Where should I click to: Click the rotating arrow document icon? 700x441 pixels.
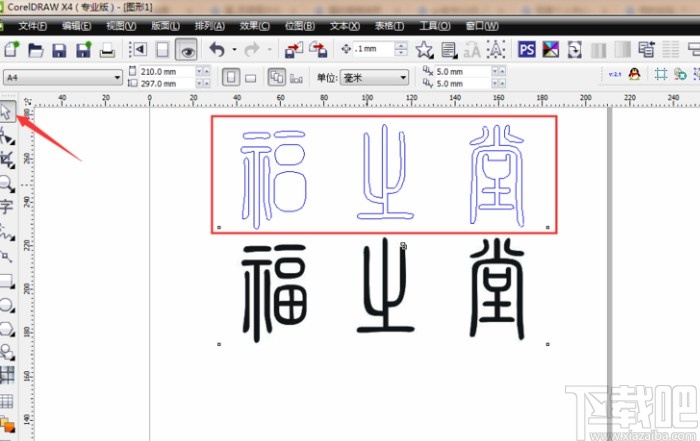(x=575, y=50)
